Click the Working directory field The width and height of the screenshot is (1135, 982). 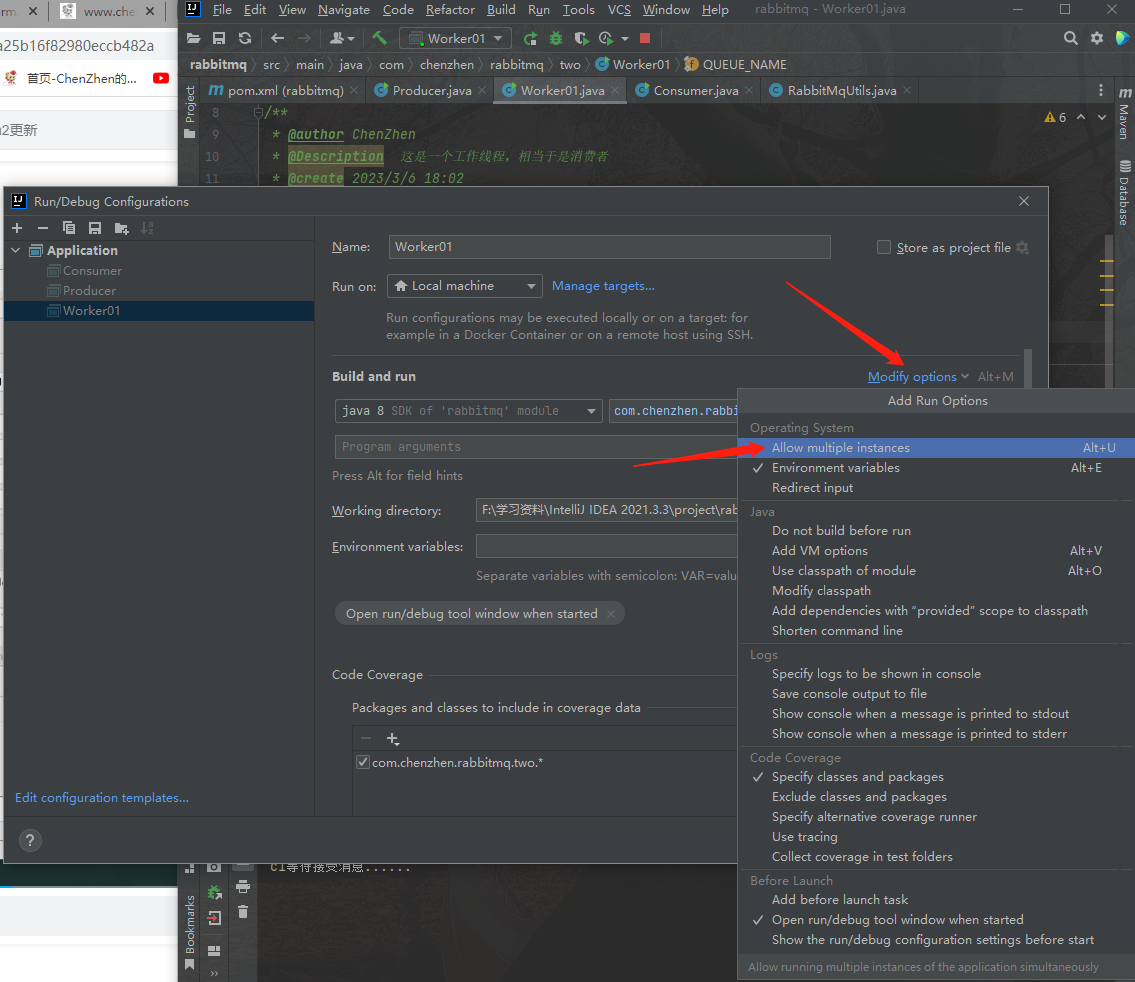point(607,510)
